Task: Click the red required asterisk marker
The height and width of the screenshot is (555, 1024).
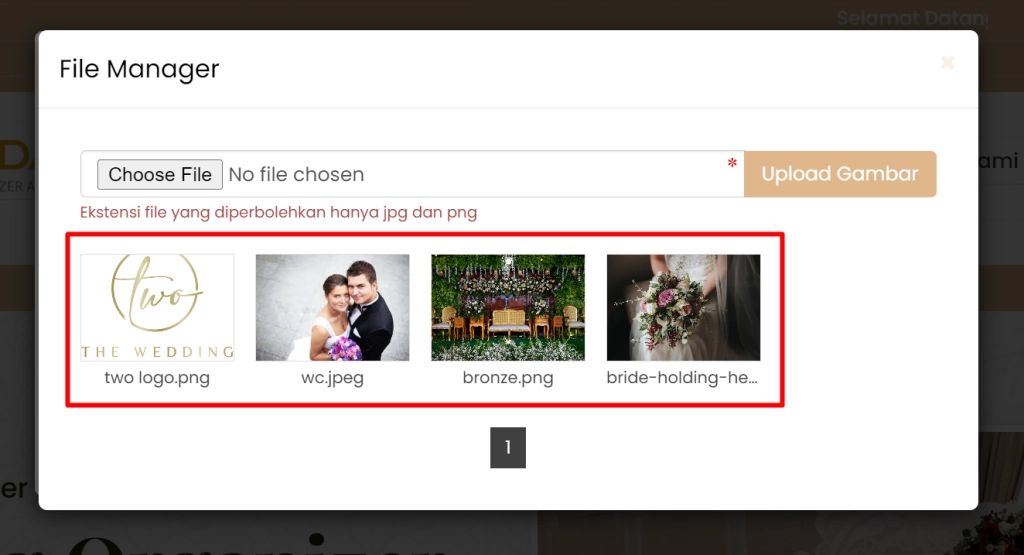Action: [732, 164]
